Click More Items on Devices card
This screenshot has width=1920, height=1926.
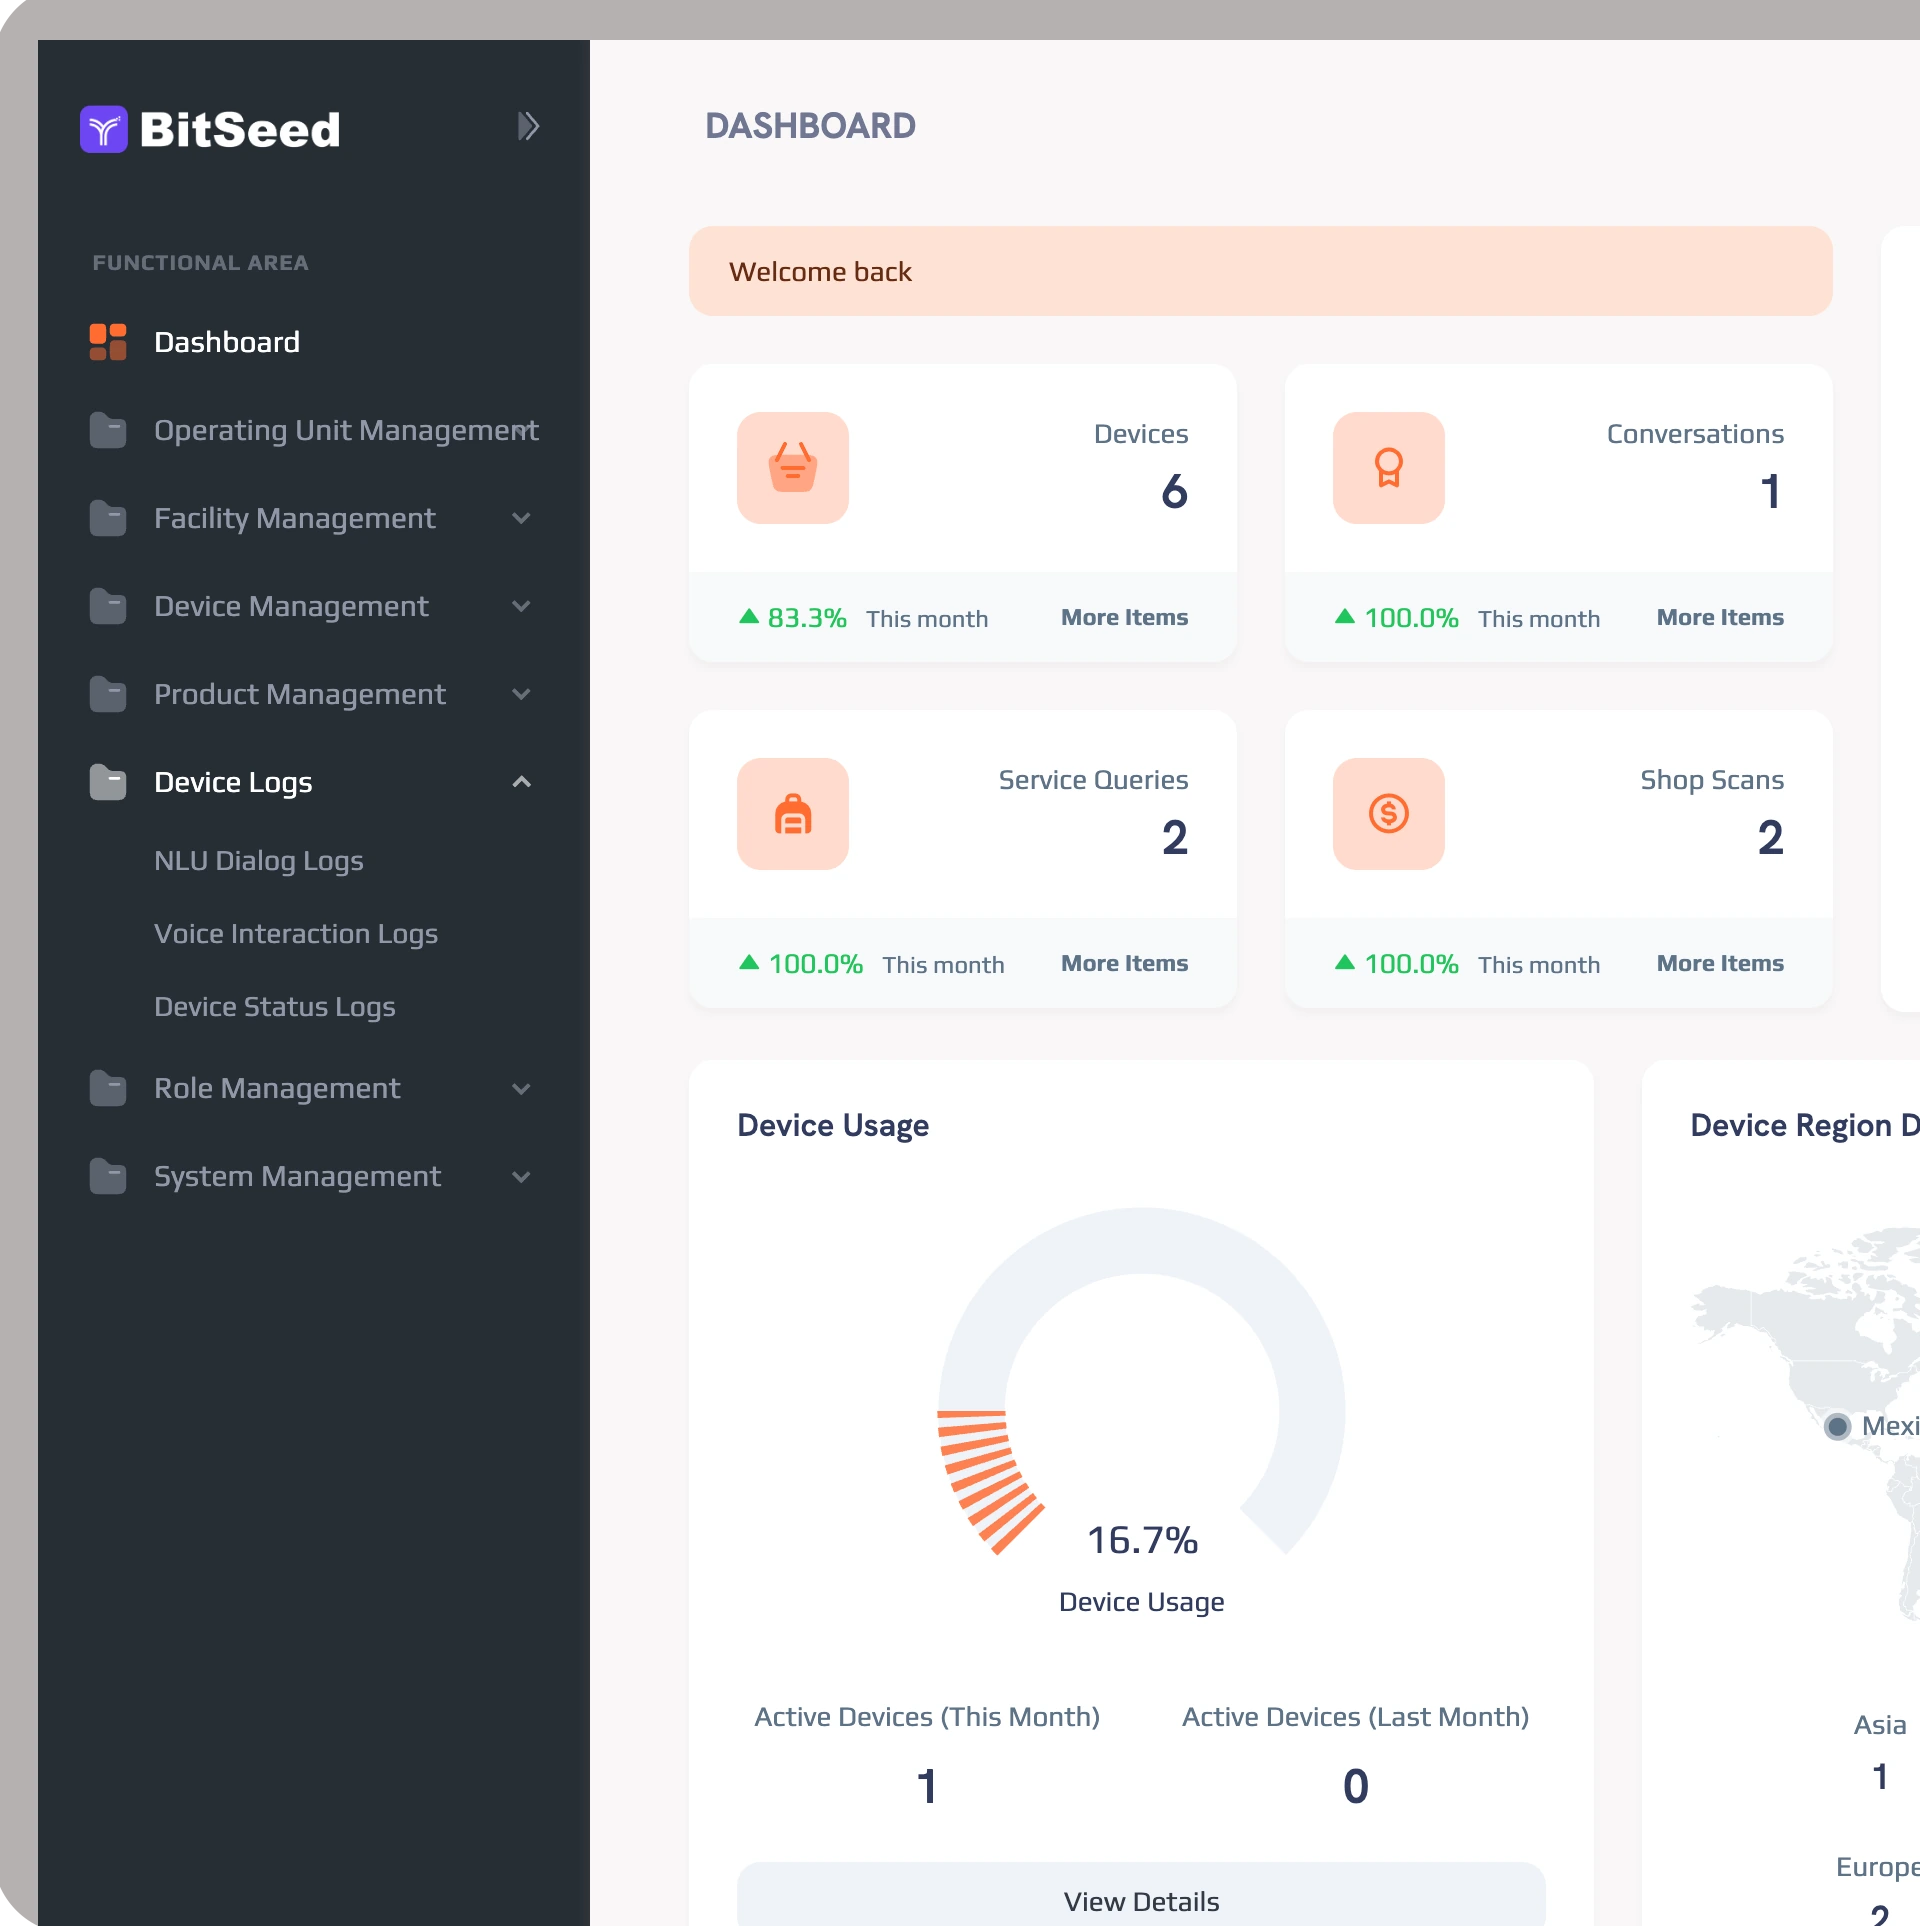tap(1124, 617)
